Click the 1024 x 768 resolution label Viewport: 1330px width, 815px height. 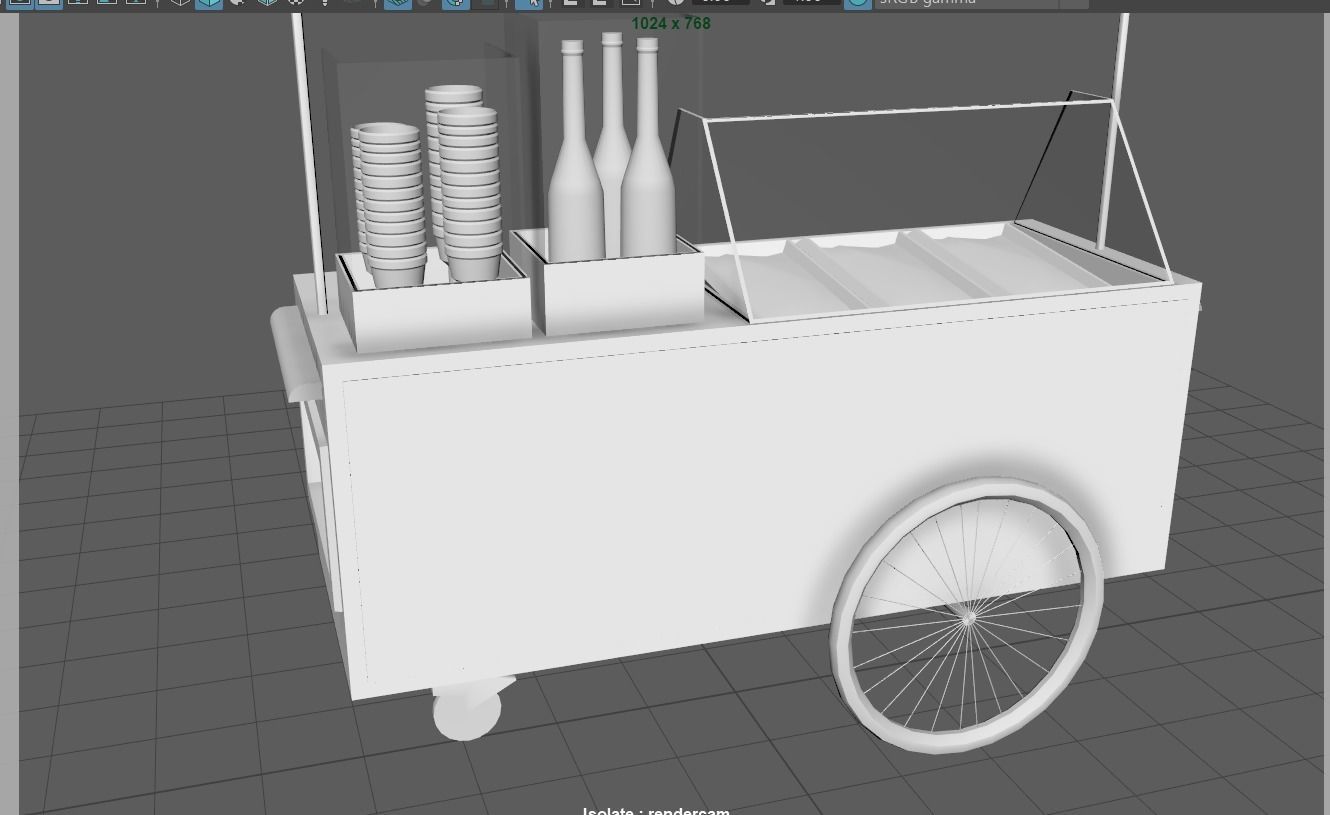point(671,23)
